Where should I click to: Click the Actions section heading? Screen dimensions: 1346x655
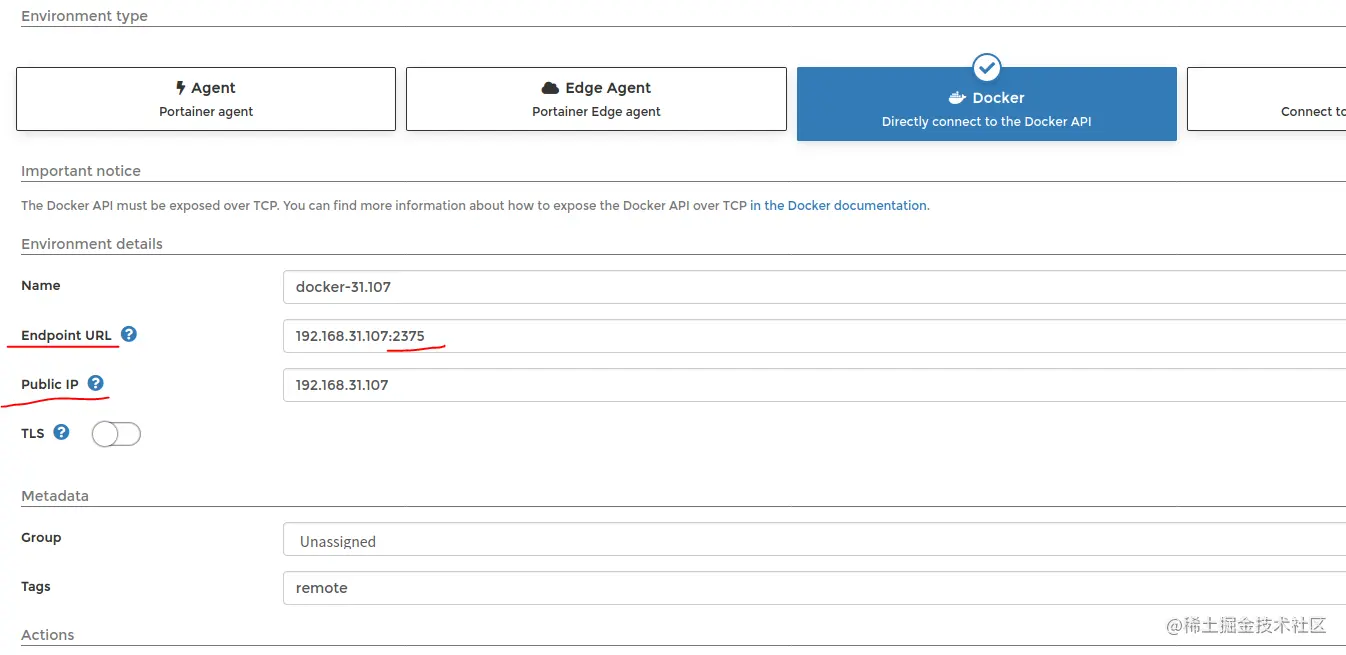click(48, 635)
